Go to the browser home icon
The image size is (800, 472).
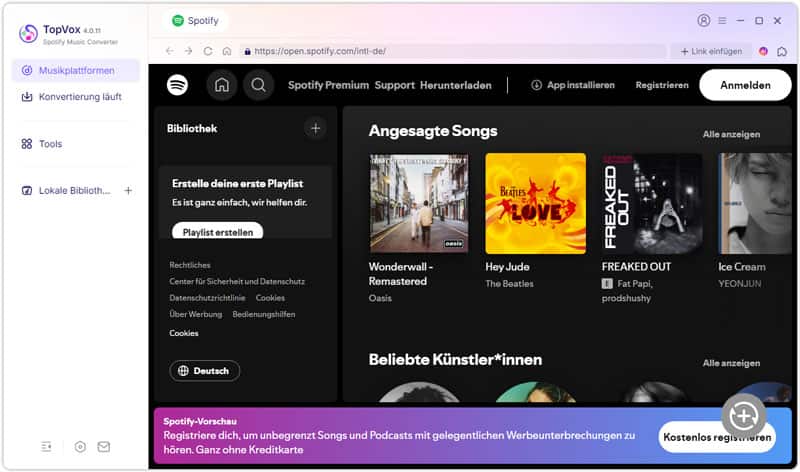click(x=227, y=51)
